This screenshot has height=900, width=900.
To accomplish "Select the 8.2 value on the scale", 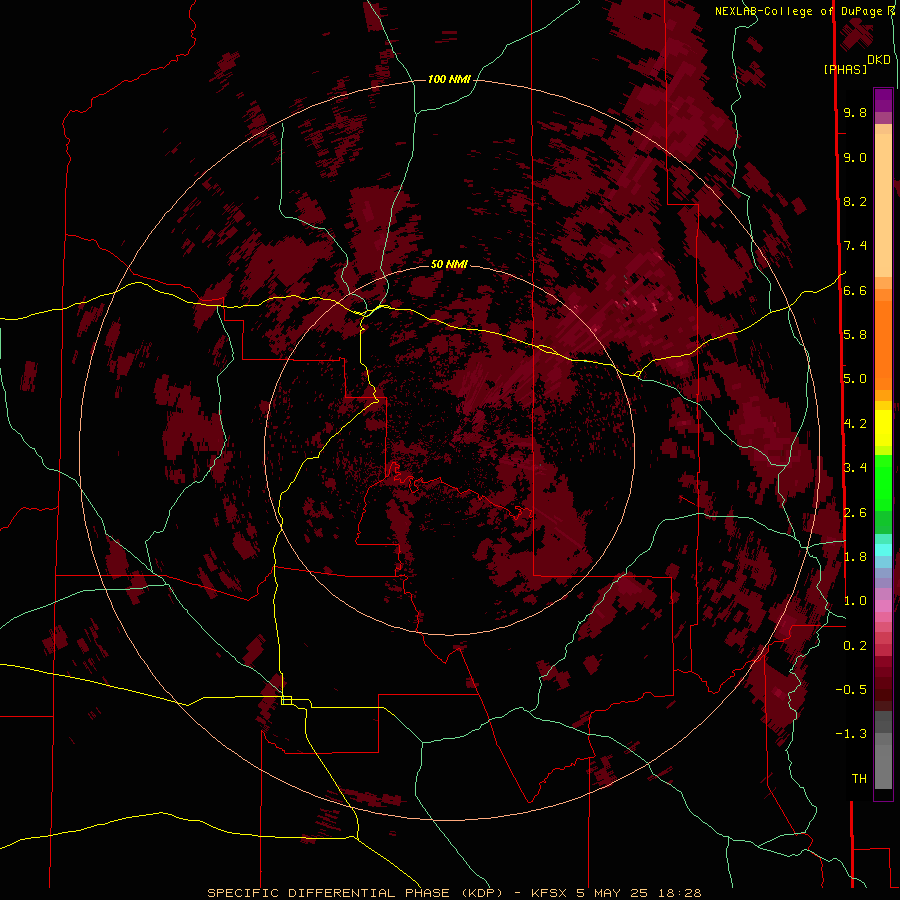I will pyautogui.click(x=855, y=201).
